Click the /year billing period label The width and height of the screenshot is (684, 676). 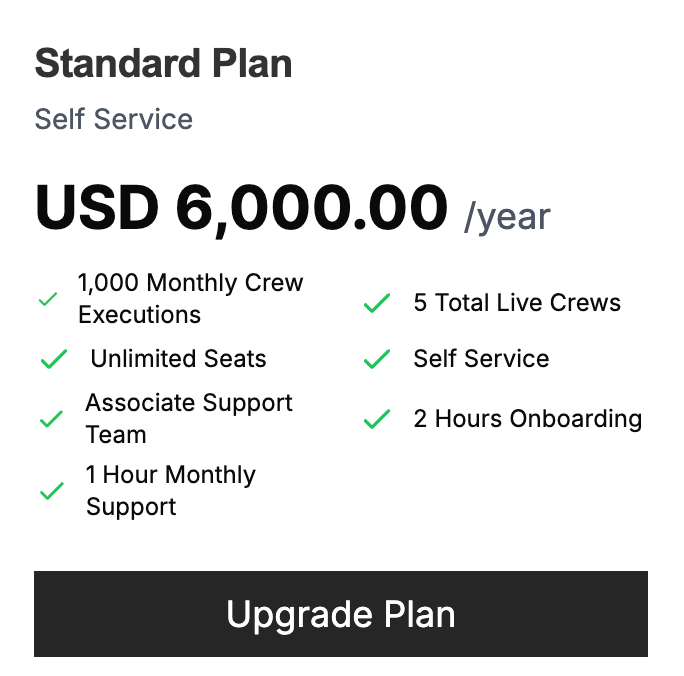coord(507,216)
